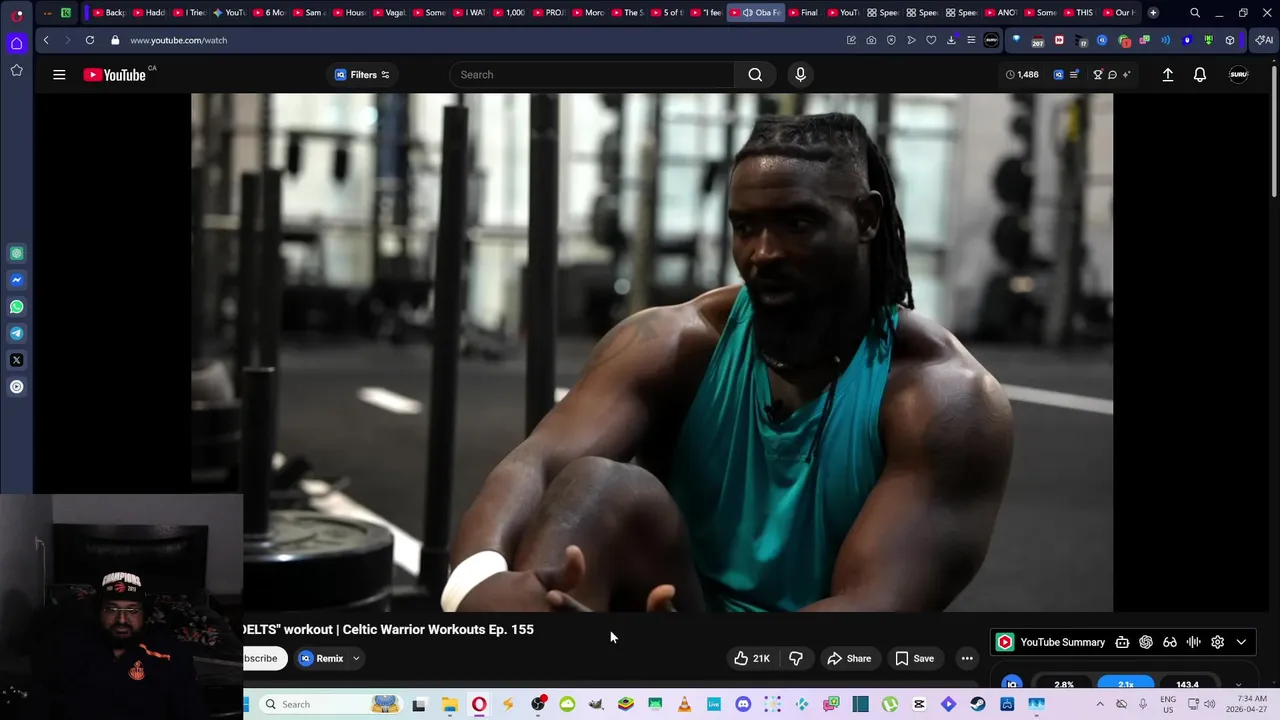1280x720 pixels.
Task: Reload the page
Action: click(90, 40)
